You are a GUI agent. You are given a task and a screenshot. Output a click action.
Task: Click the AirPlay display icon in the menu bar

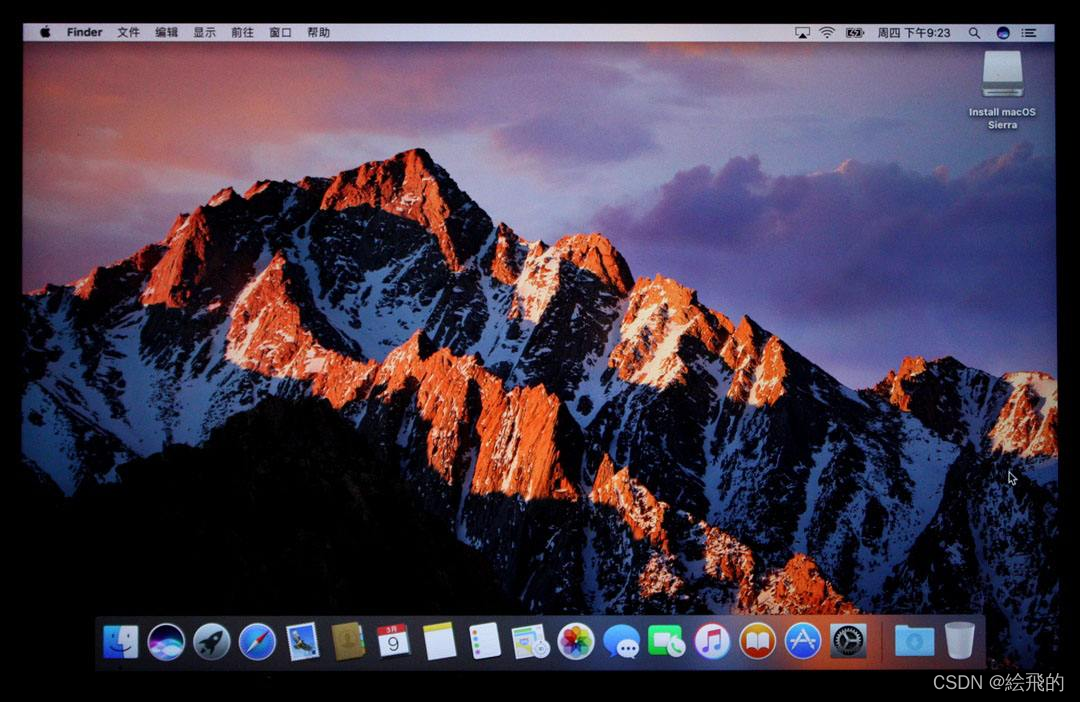(802, 33)
